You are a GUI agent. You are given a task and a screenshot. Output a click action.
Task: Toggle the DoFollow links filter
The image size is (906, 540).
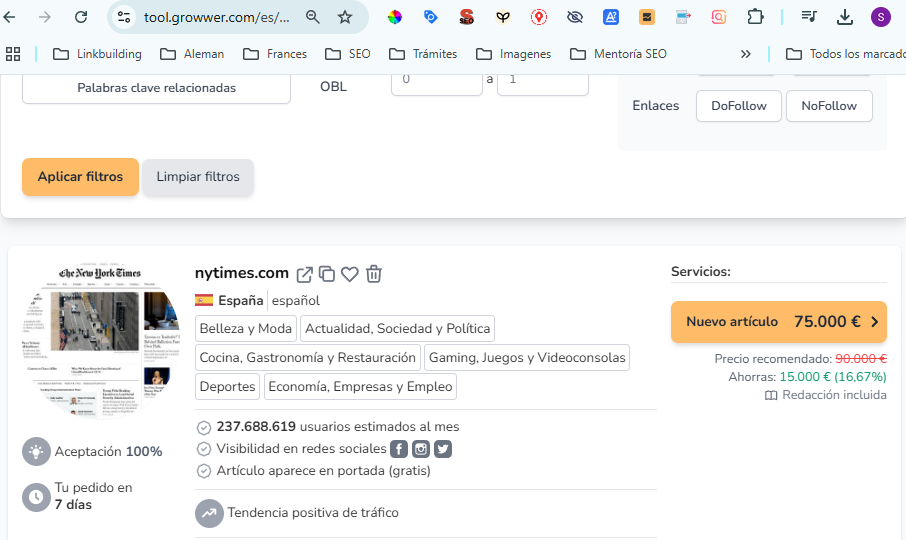[738, 106]
